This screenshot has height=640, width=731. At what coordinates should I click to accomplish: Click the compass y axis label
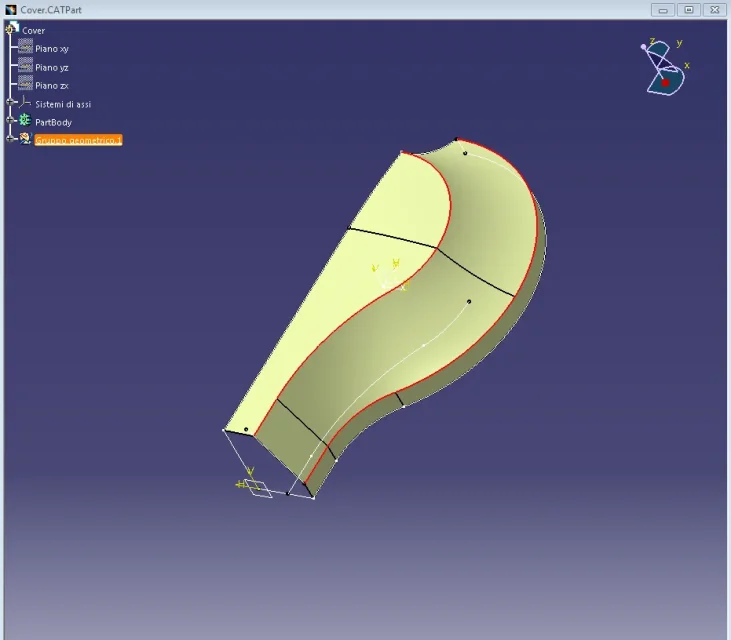[x=679, y=43]
